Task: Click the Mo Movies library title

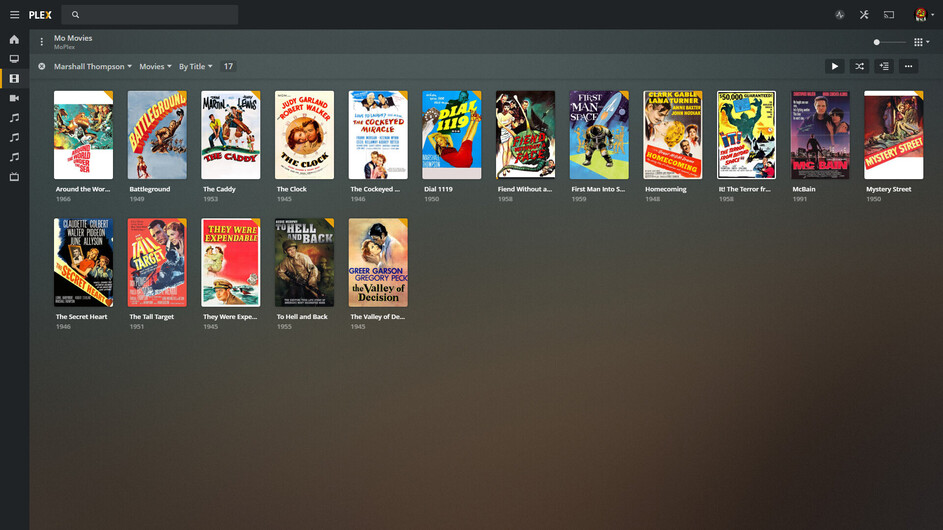Action: (73, 38)
